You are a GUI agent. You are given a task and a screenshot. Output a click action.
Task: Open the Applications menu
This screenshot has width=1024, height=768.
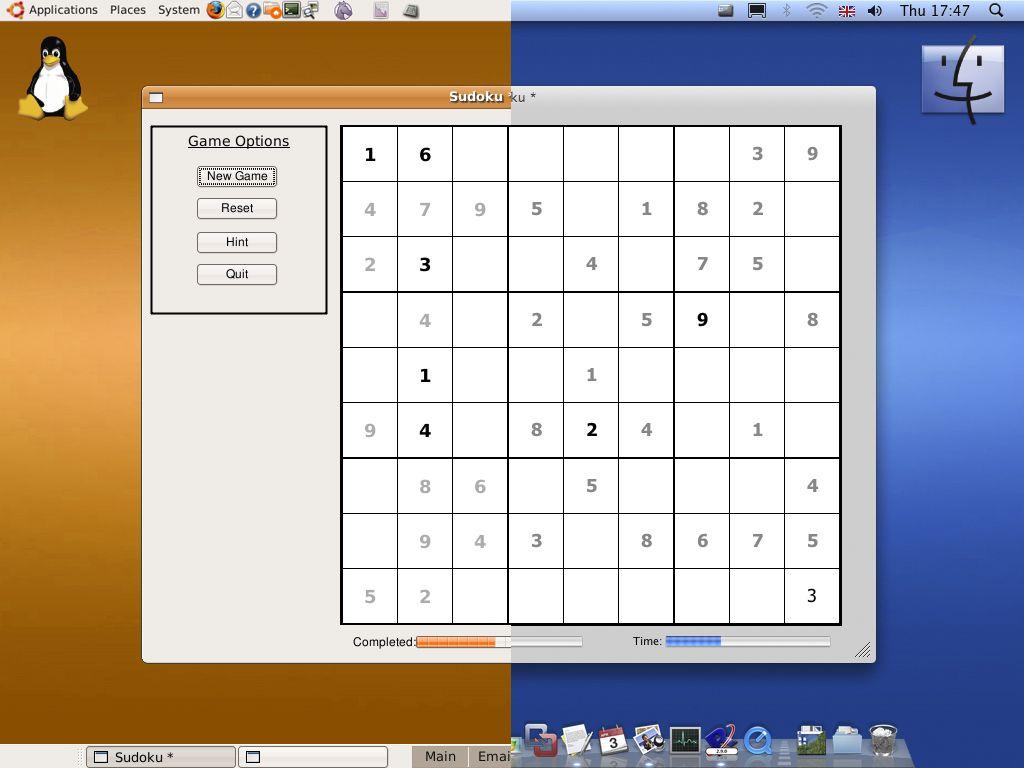[63, 10]
